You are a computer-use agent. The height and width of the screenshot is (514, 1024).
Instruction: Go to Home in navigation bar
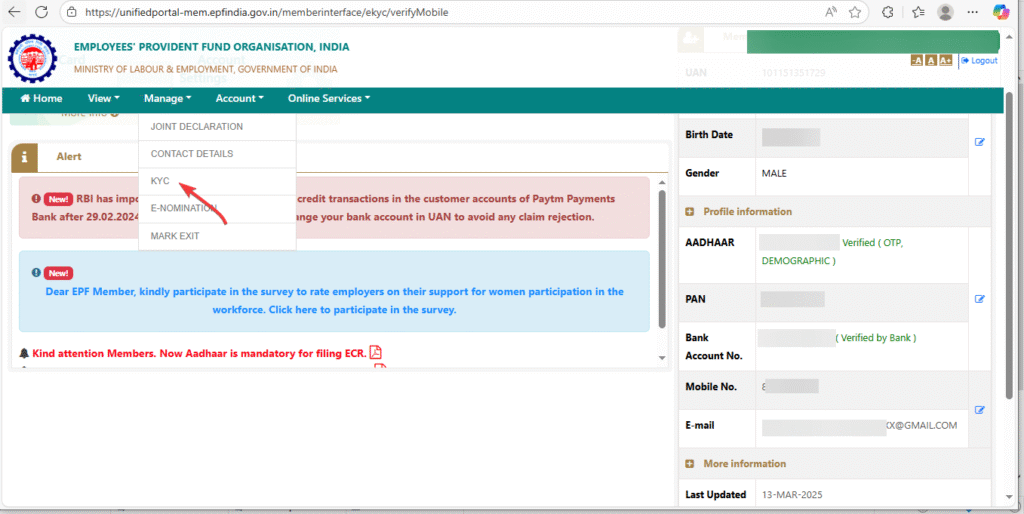(x=42, y=99)
